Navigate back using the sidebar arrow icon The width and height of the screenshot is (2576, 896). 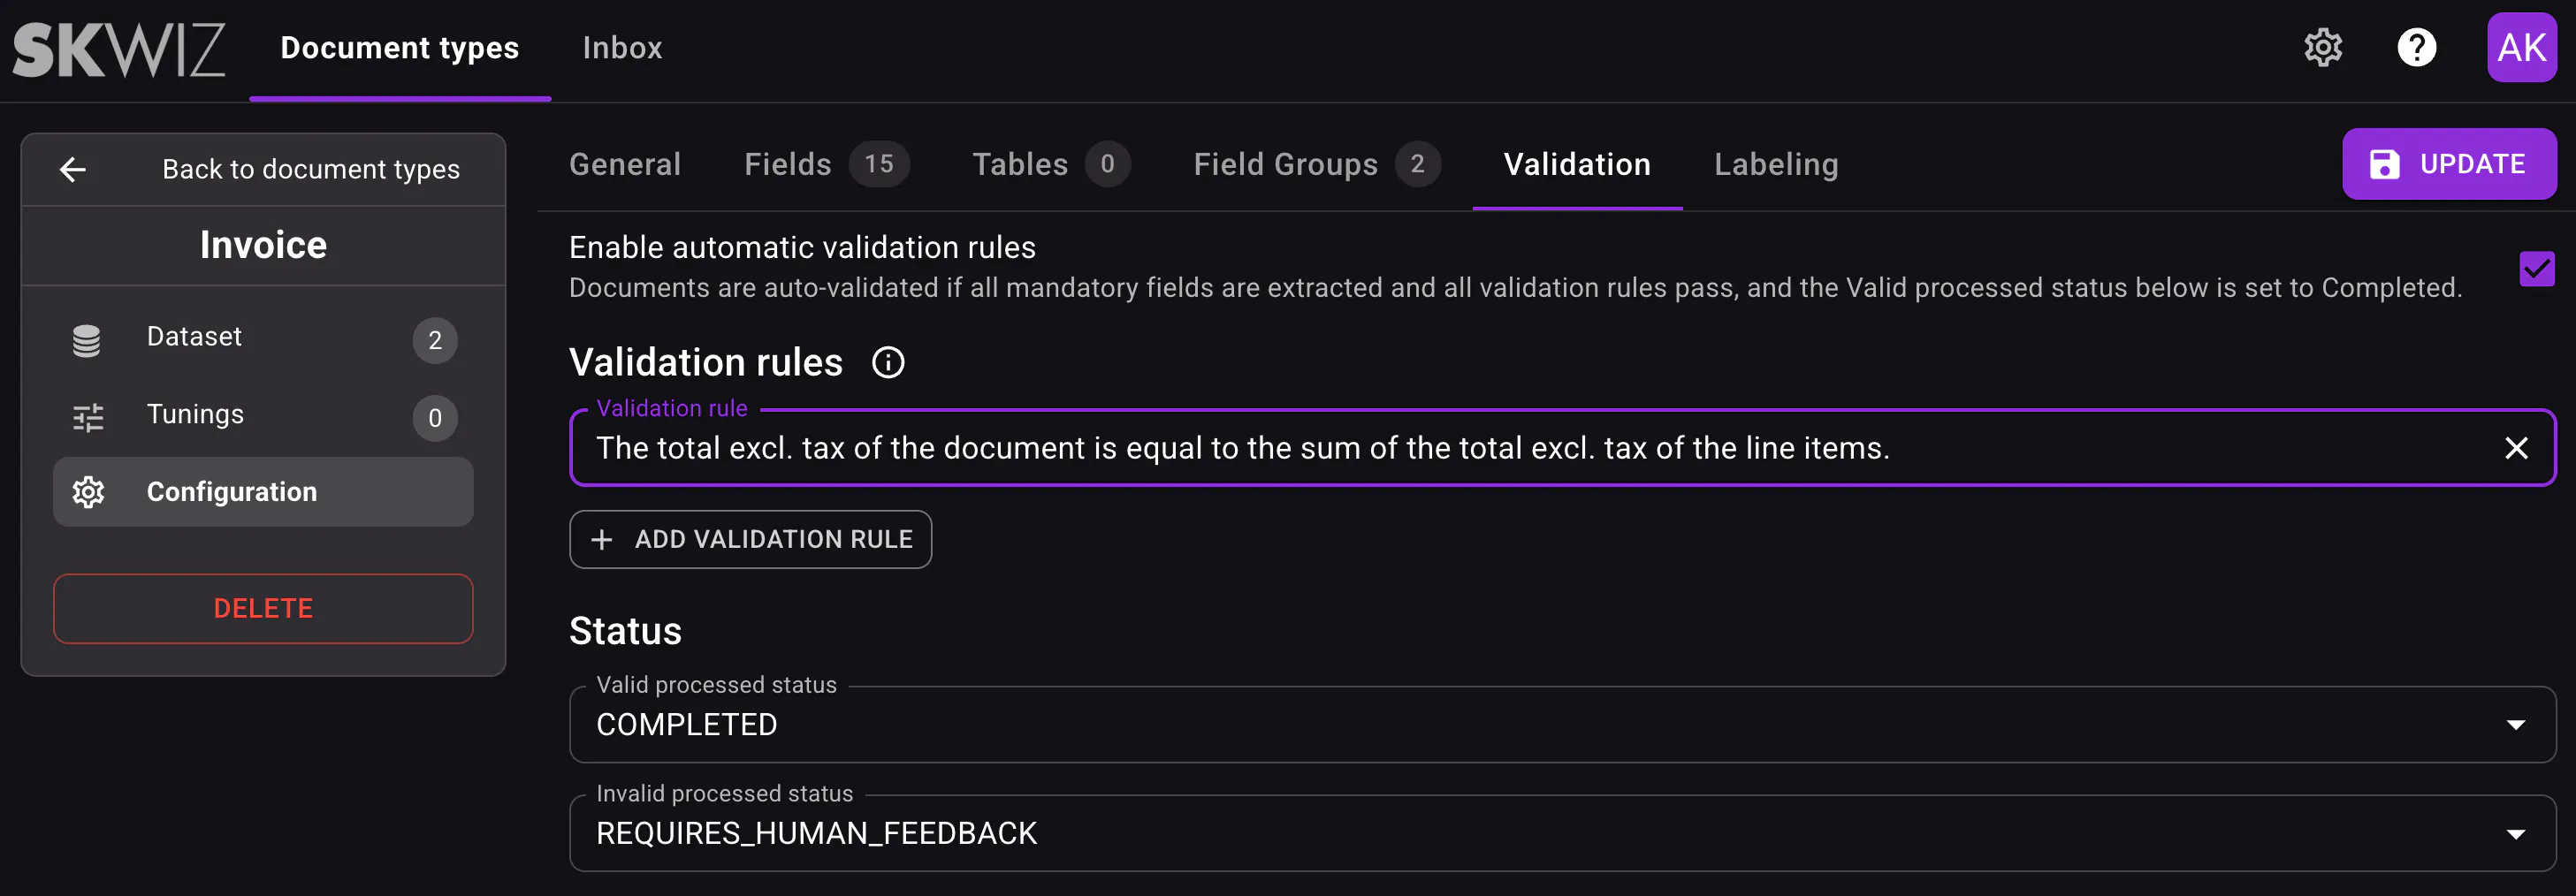(x=73, y=169)
